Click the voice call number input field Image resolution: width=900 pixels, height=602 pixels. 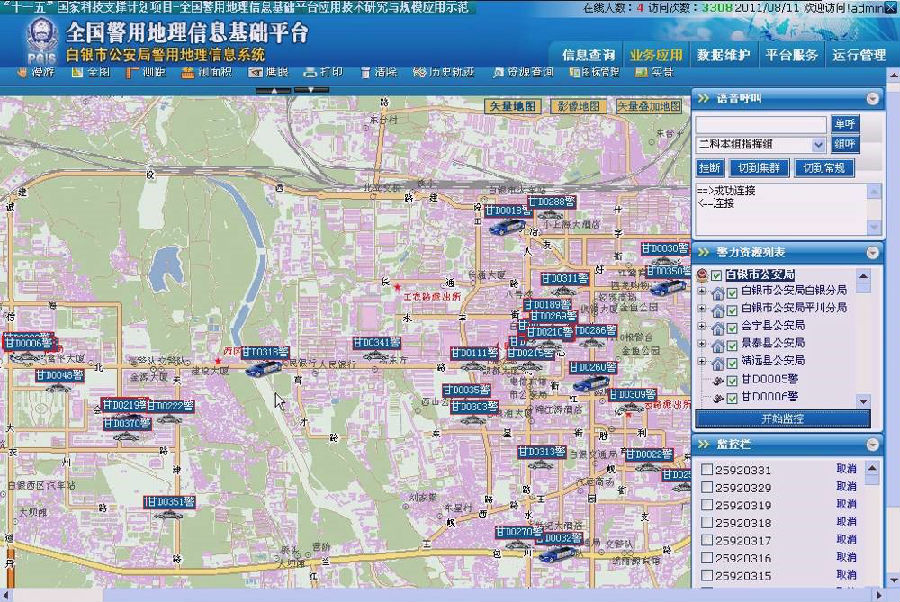click(x=761, y=124)
